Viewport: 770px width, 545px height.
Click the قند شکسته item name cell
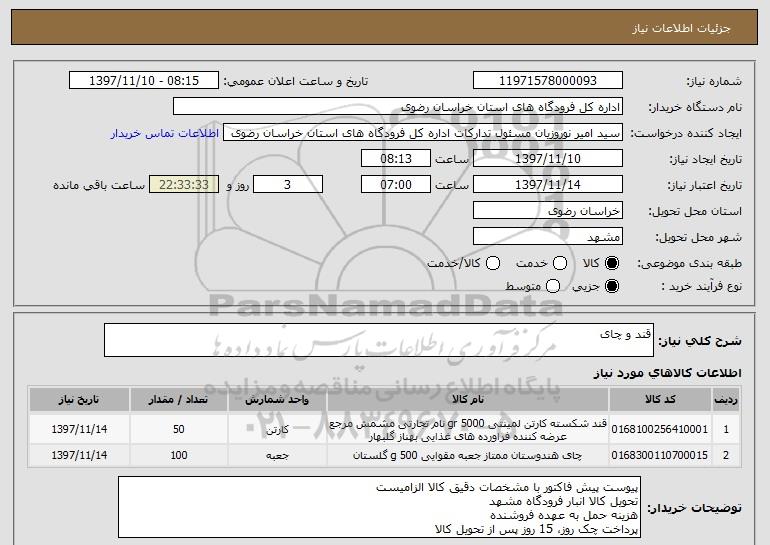pos(468,430)
